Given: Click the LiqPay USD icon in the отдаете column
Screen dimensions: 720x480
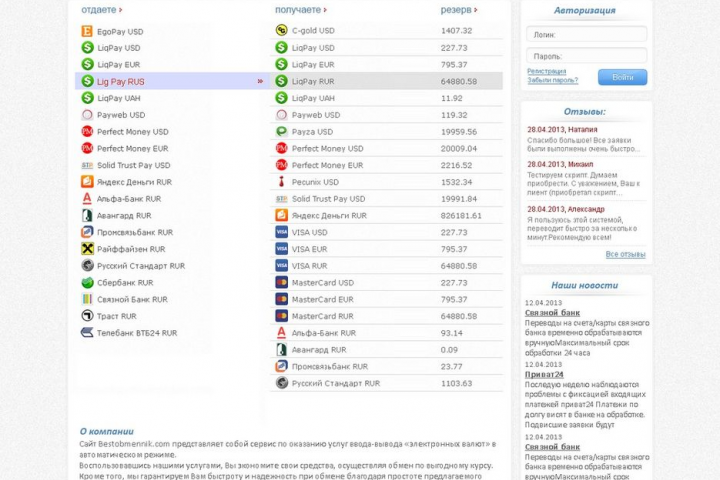Looking at the screenshot, I should click(87, 48).
